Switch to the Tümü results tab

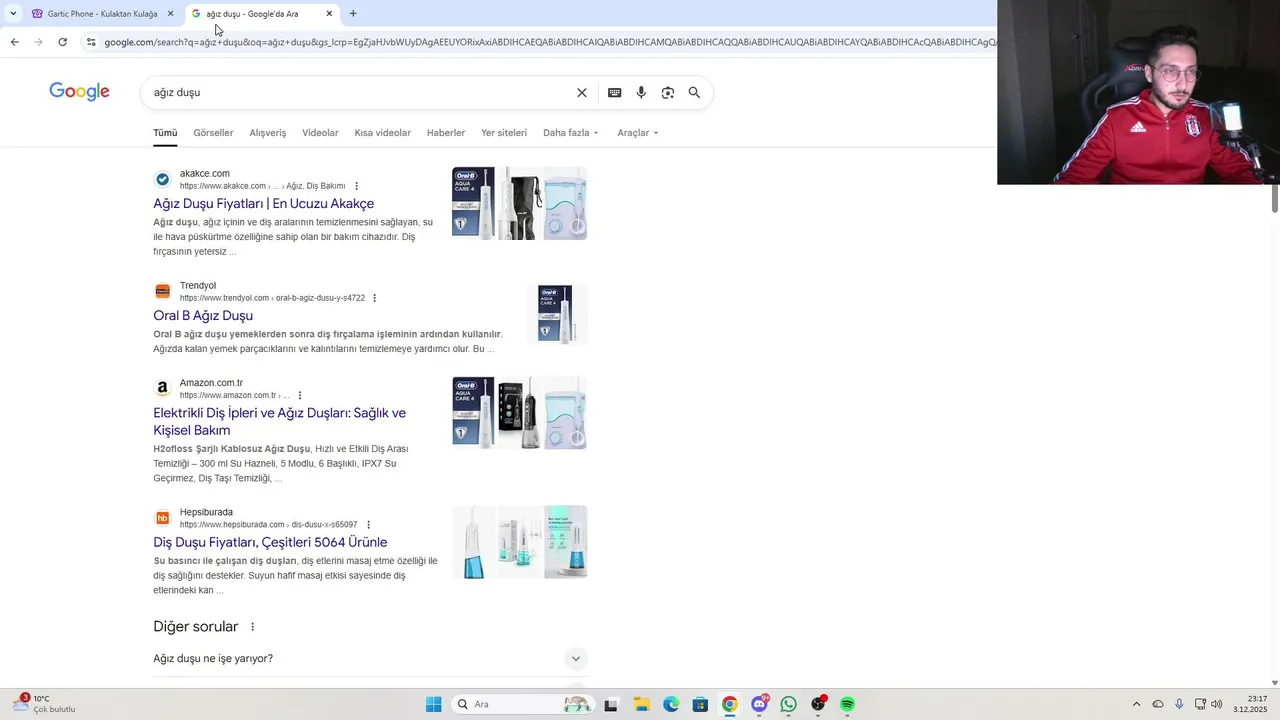(x=165, y=133)
